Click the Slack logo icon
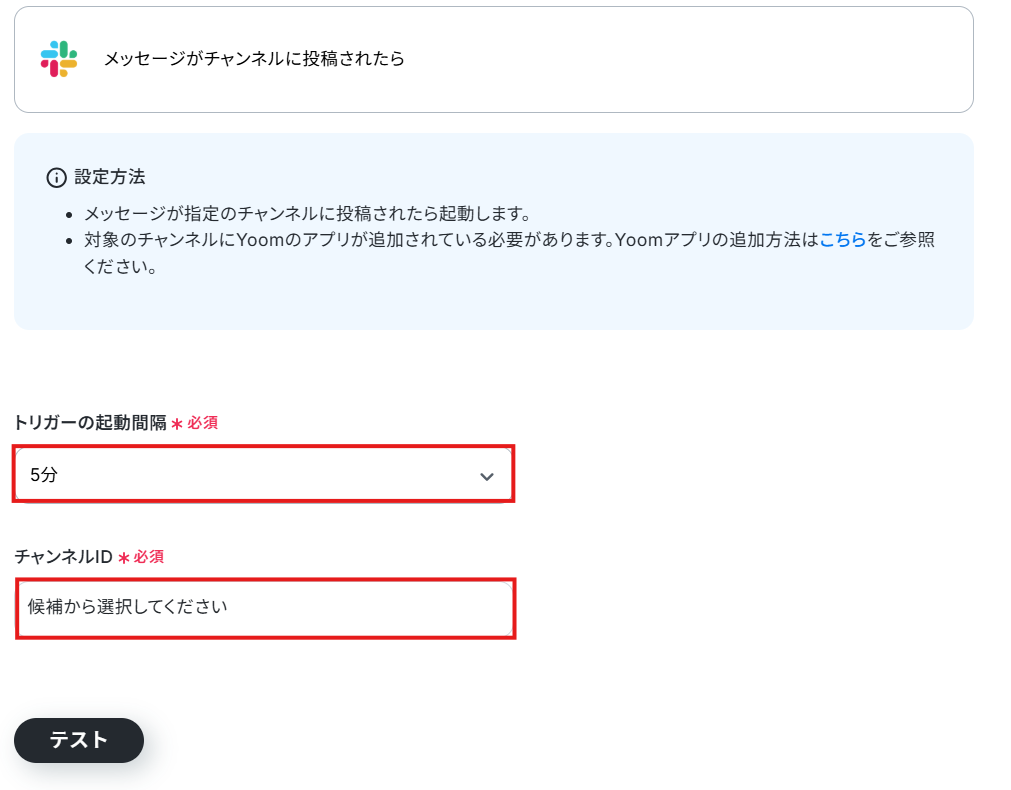 [x=59, y=59]
